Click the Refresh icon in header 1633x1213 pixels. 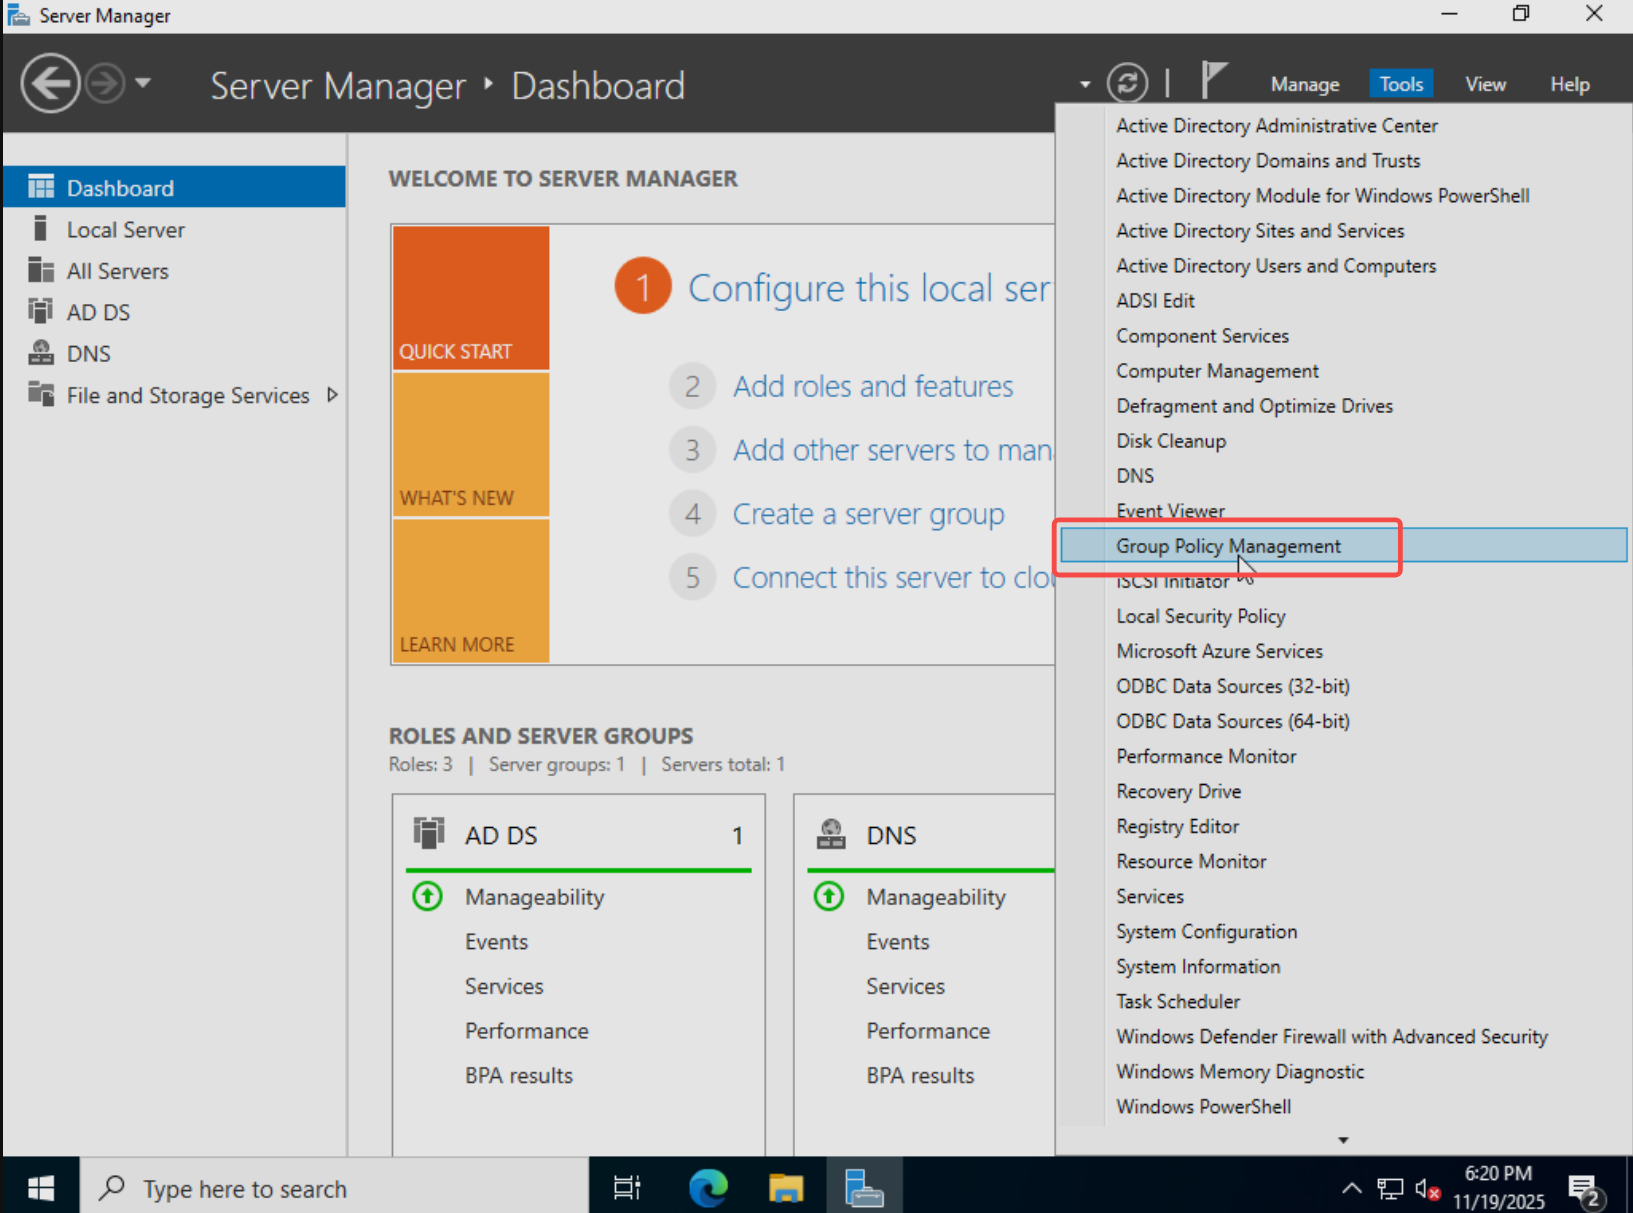click(x=1127, y=83)
